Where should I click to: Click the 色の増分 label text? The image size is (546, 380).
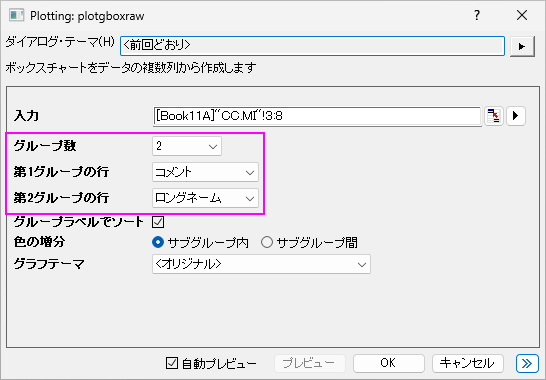pos(39,242)
